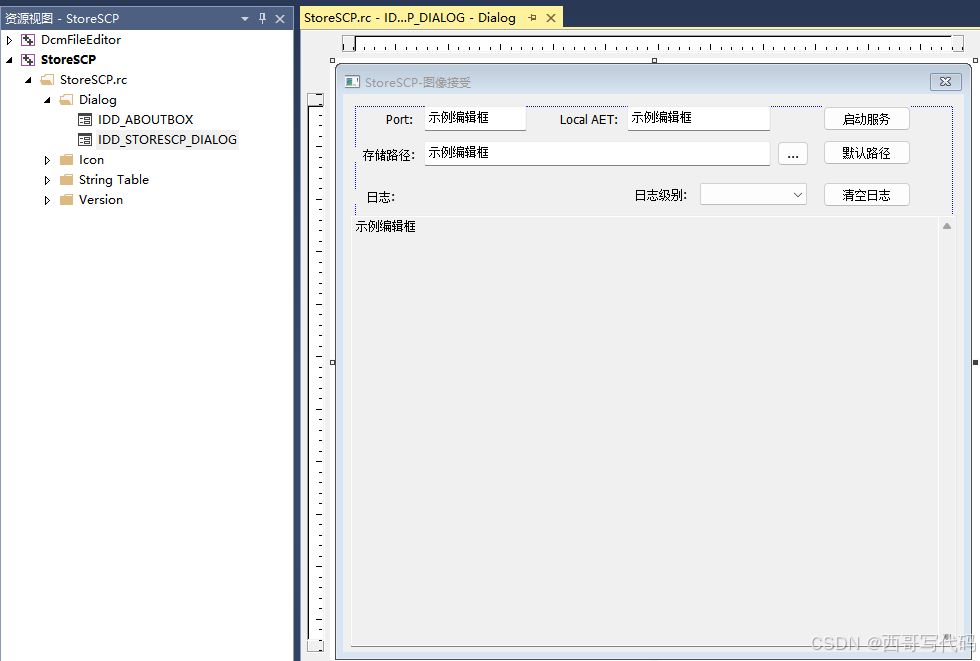Close the resource view panel
This screenshot has width=980, height=661.
pos(280,19)
